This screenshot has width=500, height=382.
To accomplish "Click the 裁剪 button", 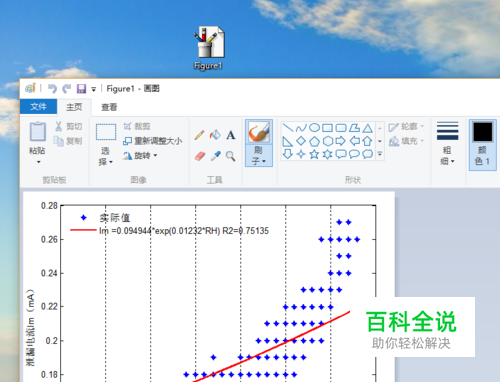I will pyautogui.click(x=137, y=126).
